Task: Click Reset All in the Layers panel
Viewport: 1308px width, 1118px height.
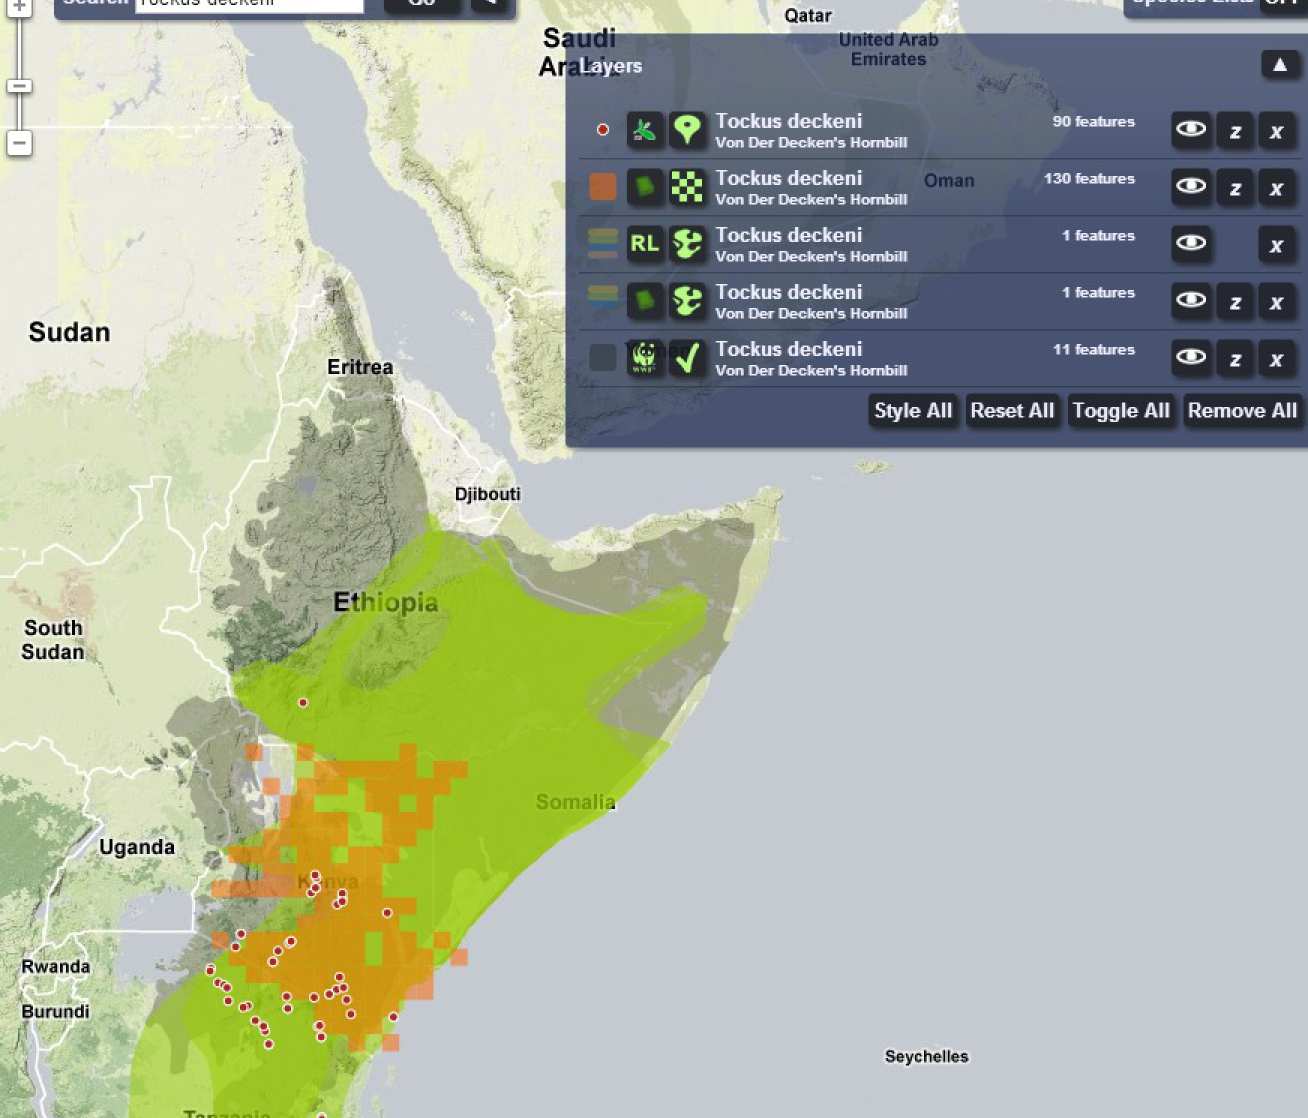Action: 1012,411
